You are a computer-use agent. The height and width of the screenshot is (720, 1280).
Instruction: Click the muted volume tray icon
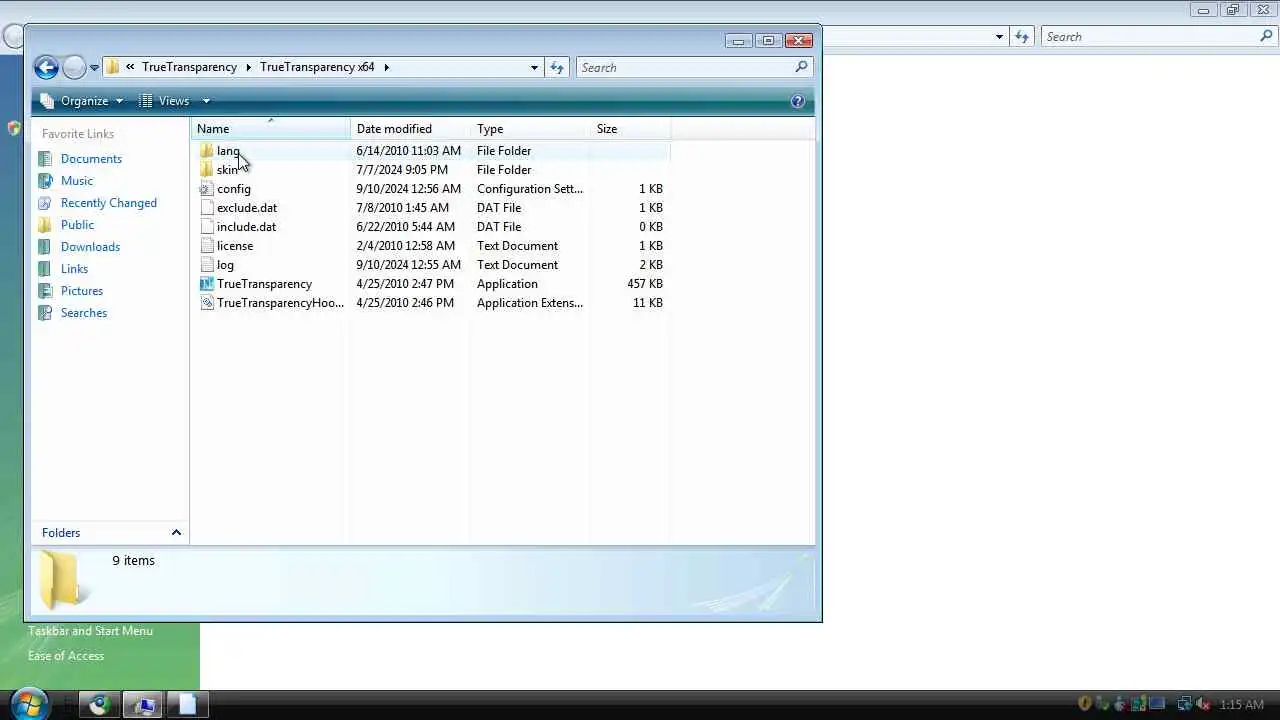tap(1204, 705)
